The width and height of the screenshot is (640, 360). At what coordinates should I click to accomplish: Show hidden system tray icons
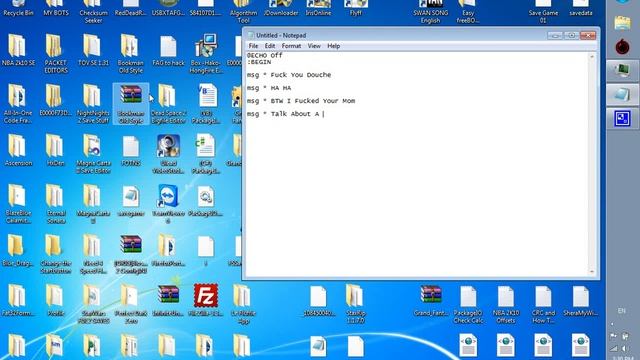(612, 324)
